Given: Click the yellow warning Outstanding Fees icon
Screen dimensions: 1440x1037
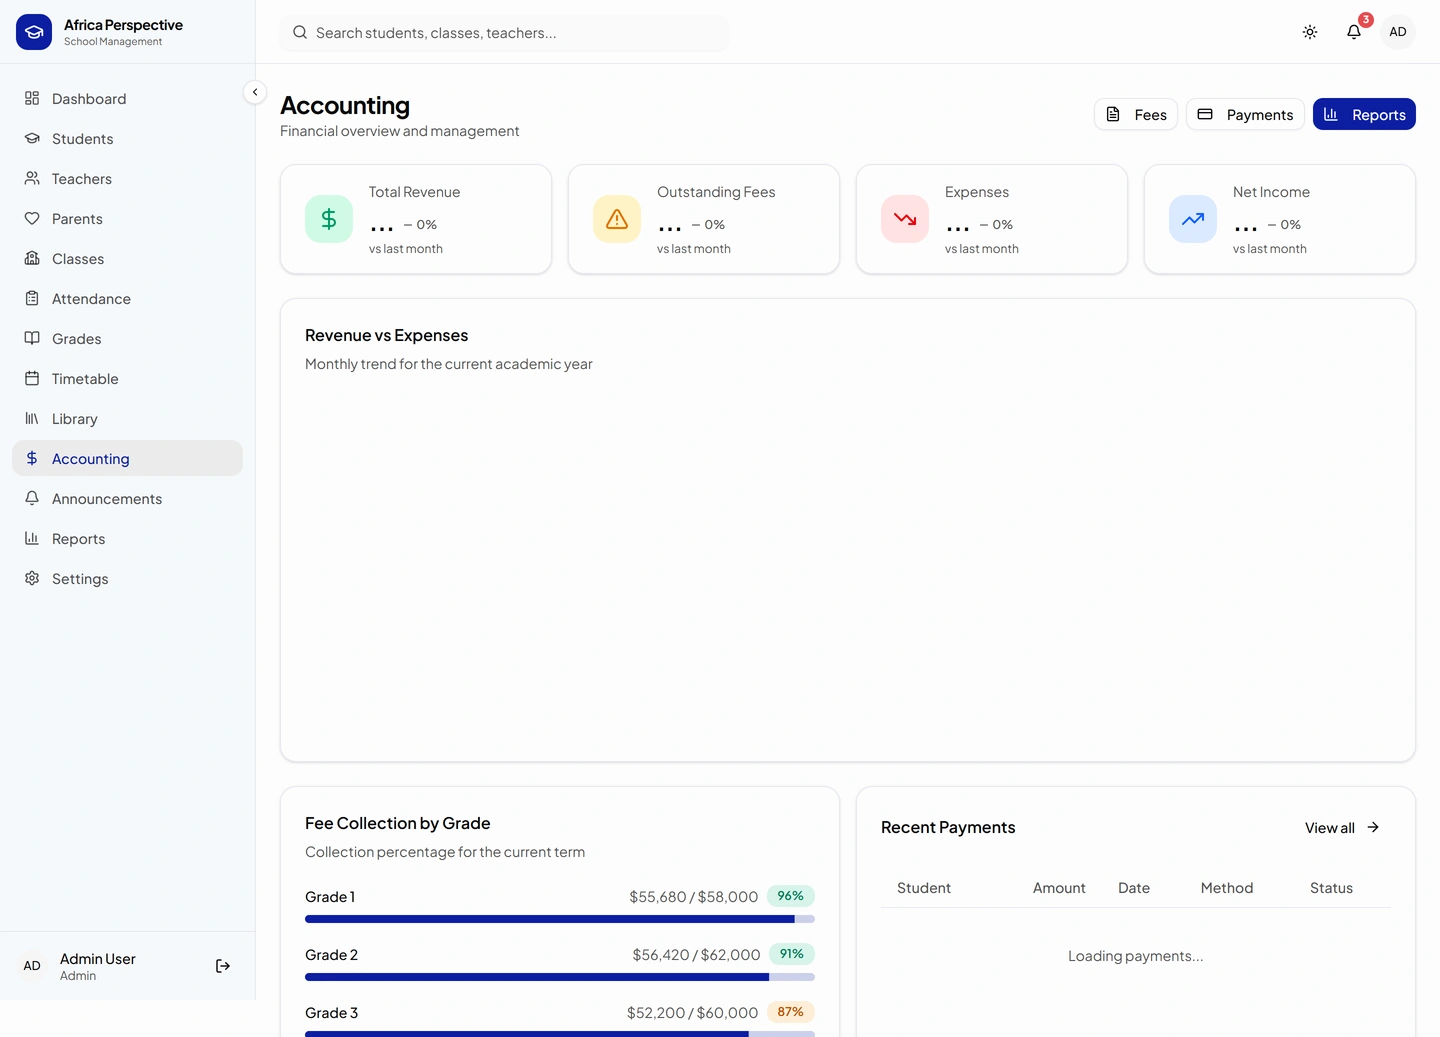Looking at the screenshot, I should click(617, 219).
